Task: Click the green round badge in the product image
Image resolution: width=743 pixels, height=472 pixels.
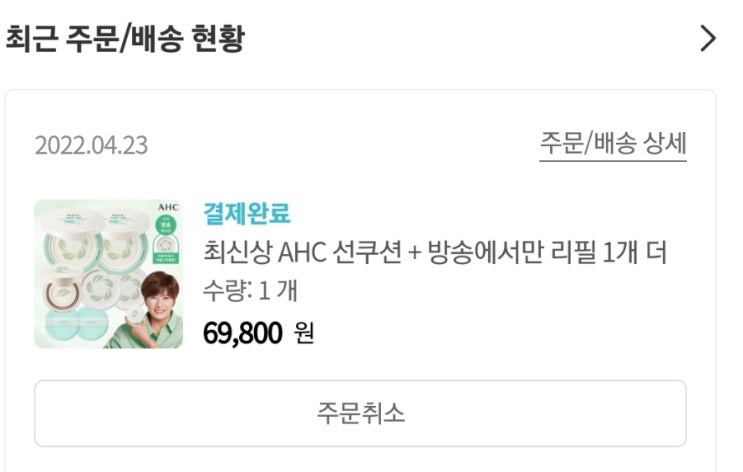Action: click(x=166, y=226)
